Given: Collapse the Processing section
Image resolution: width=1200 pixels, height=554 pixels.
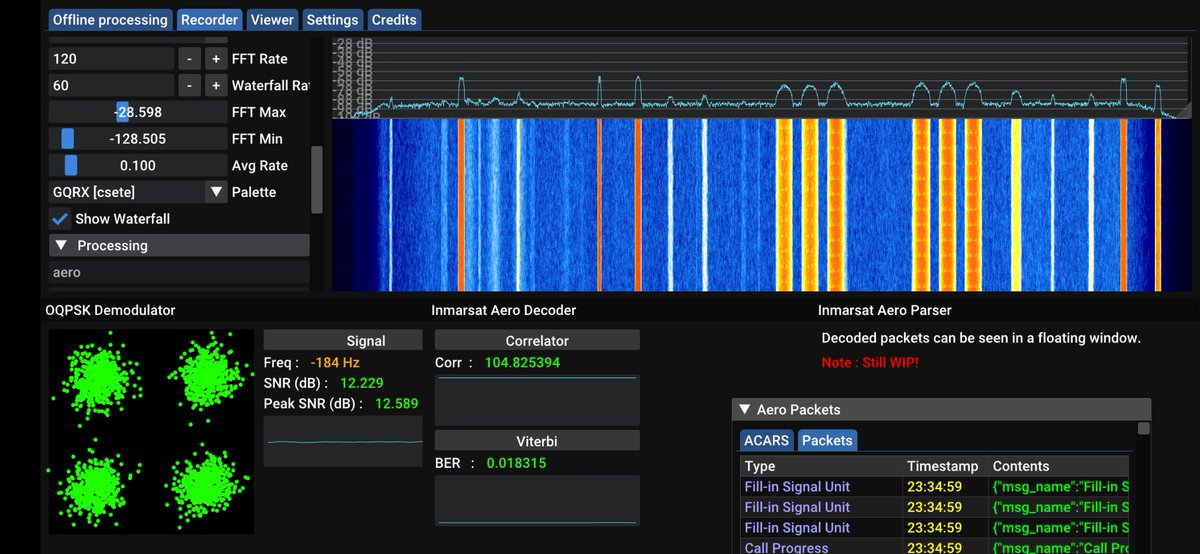Looking at the screenshot, I should point(179,246).
